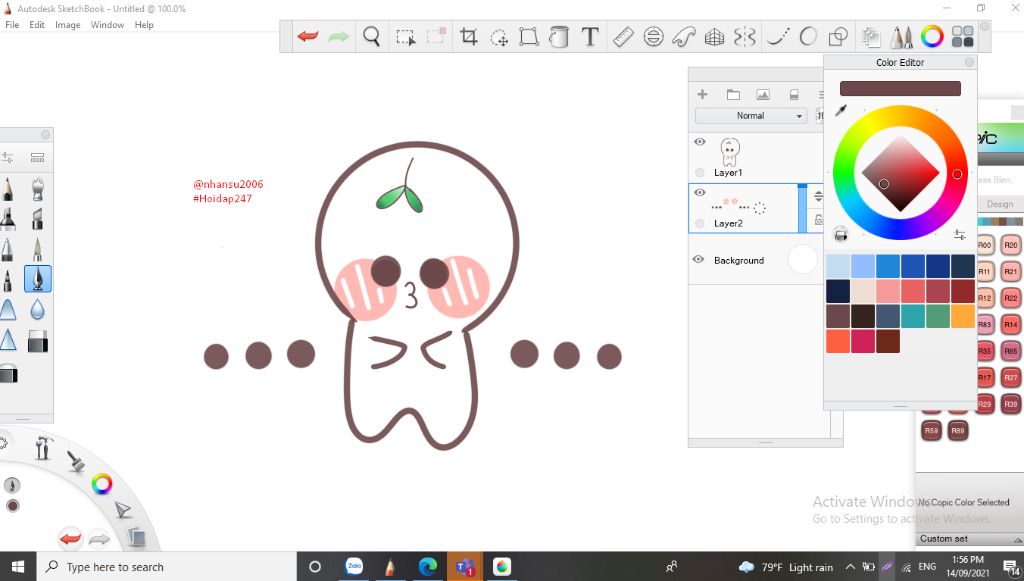Show hidden system tray icons

pos(850,567)
